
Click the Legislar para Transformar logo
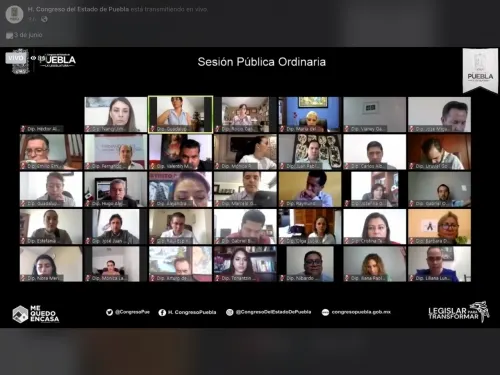[459, 312]
